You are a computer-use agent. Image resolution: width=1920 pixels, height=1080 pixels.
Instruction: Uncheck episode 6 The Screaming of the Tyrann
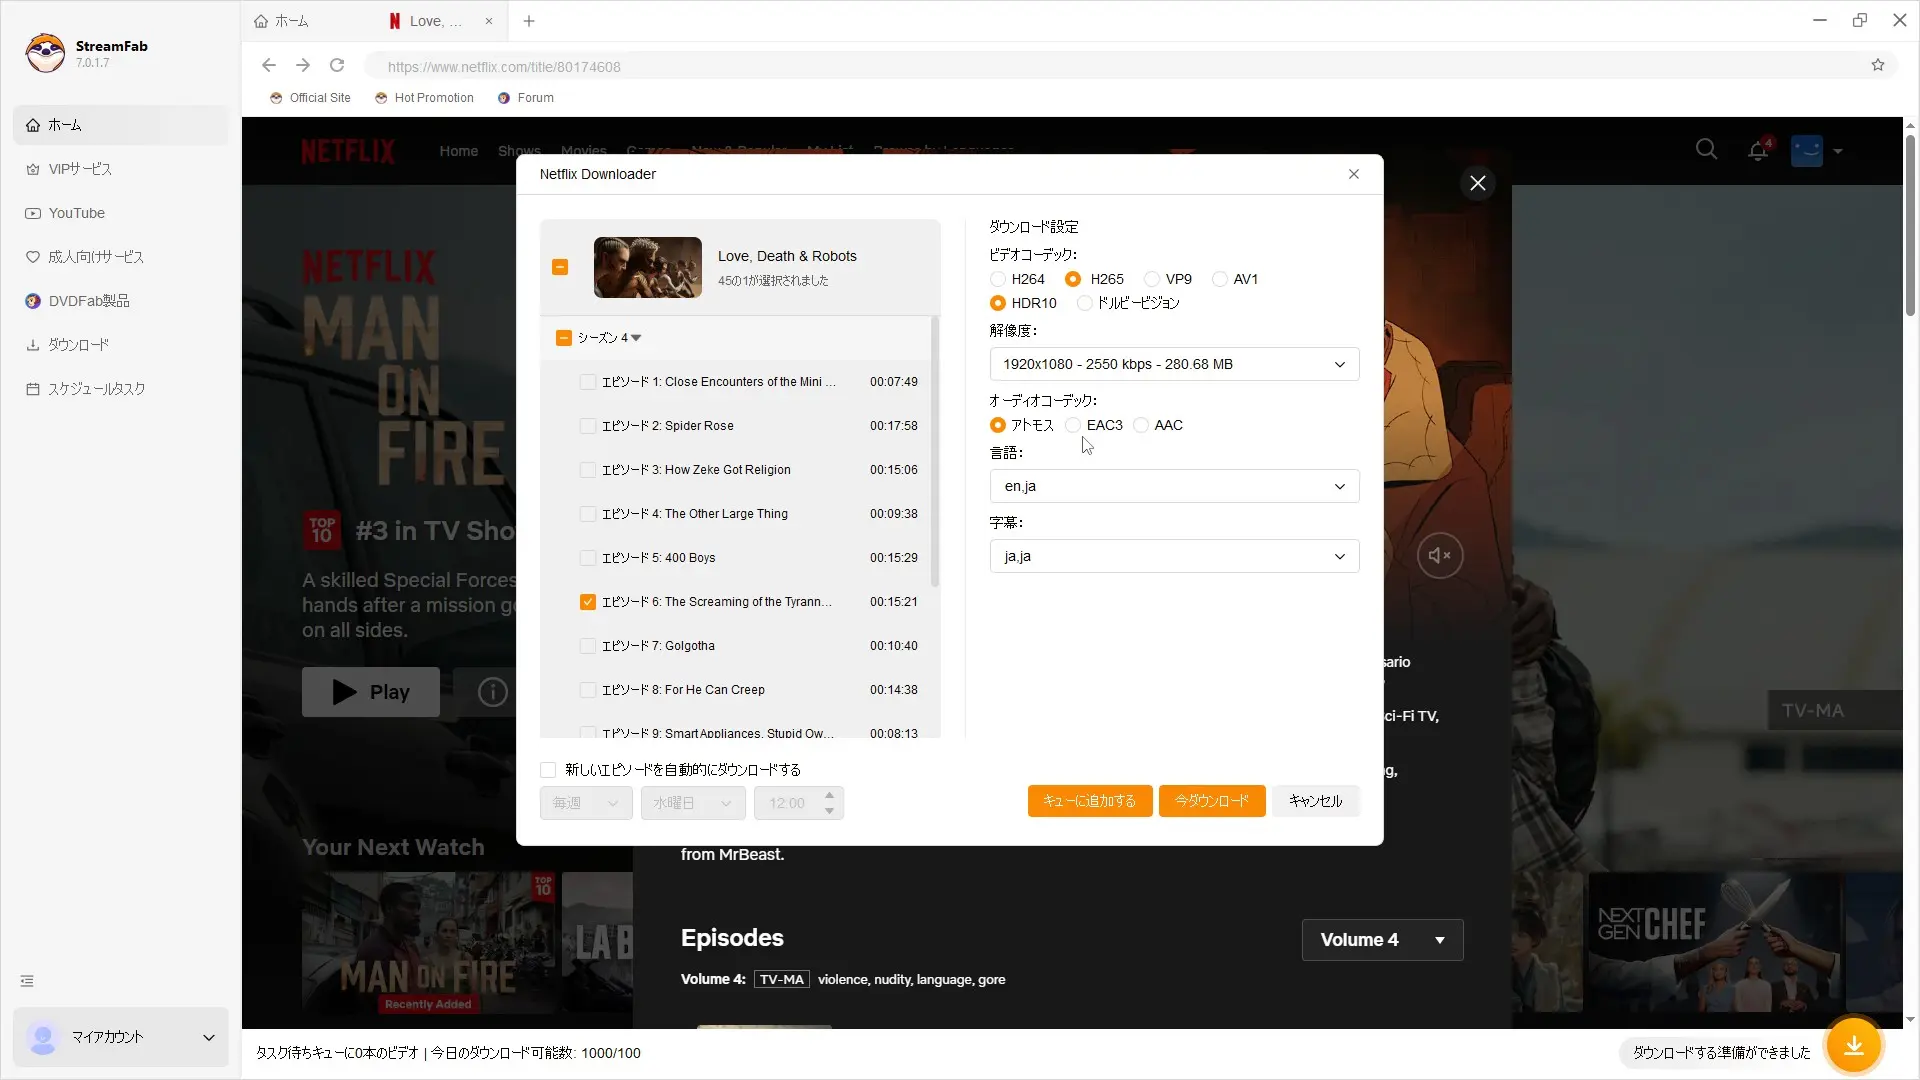pos(588,602)
